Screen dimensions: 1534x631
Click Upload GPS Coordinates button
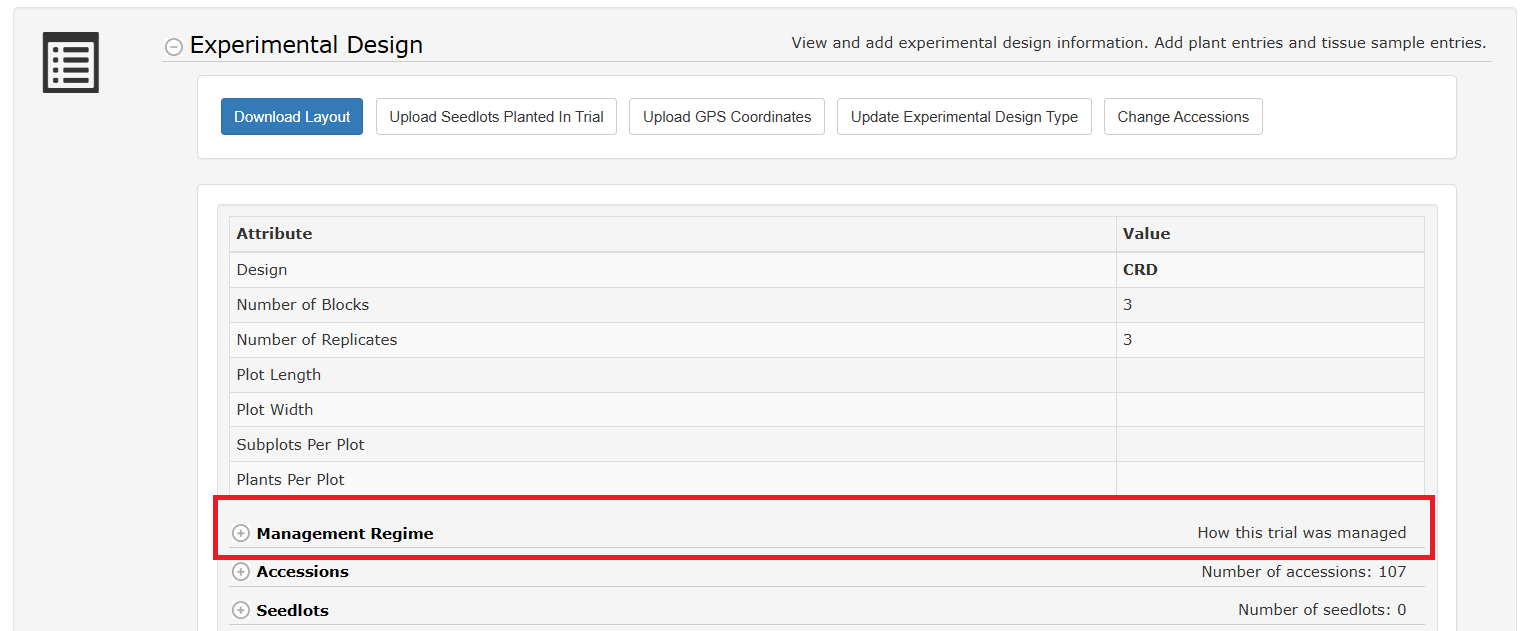pos(727,117)
